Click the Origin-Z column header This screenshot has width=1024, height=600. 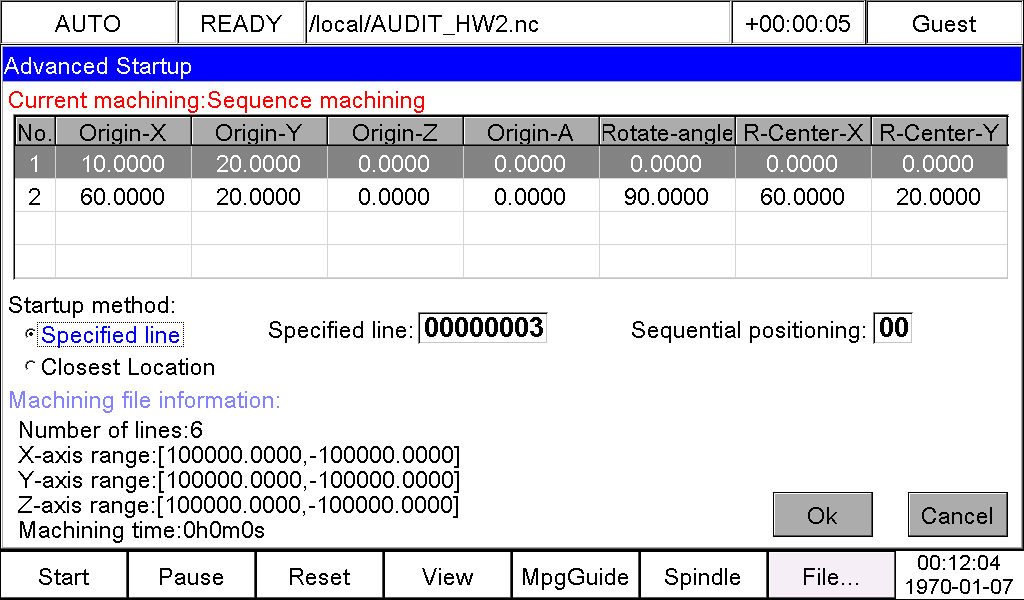[x=394, y=132]
